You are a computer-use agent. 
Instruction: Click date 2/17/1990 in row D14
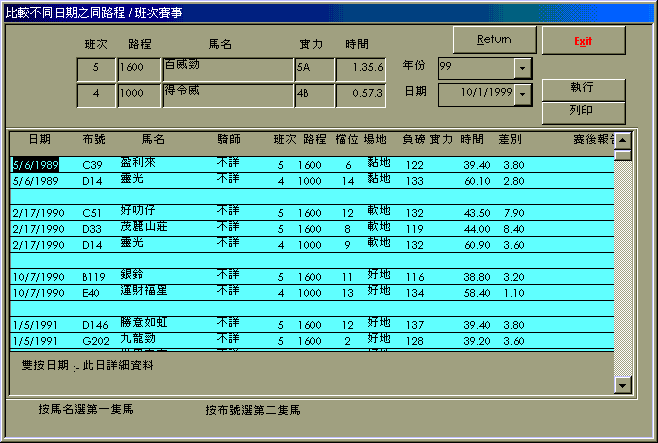pos(38,245)
